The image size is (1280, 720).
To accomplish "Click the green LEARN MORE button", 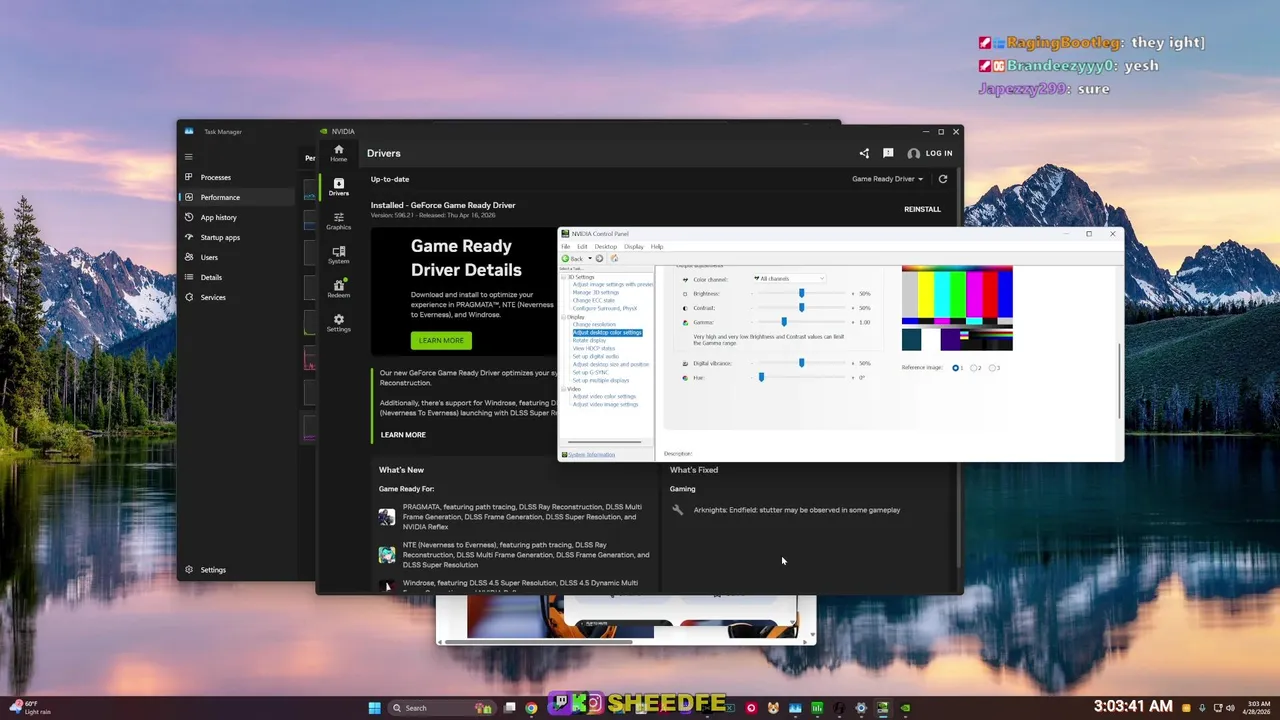I will [441, 340].
